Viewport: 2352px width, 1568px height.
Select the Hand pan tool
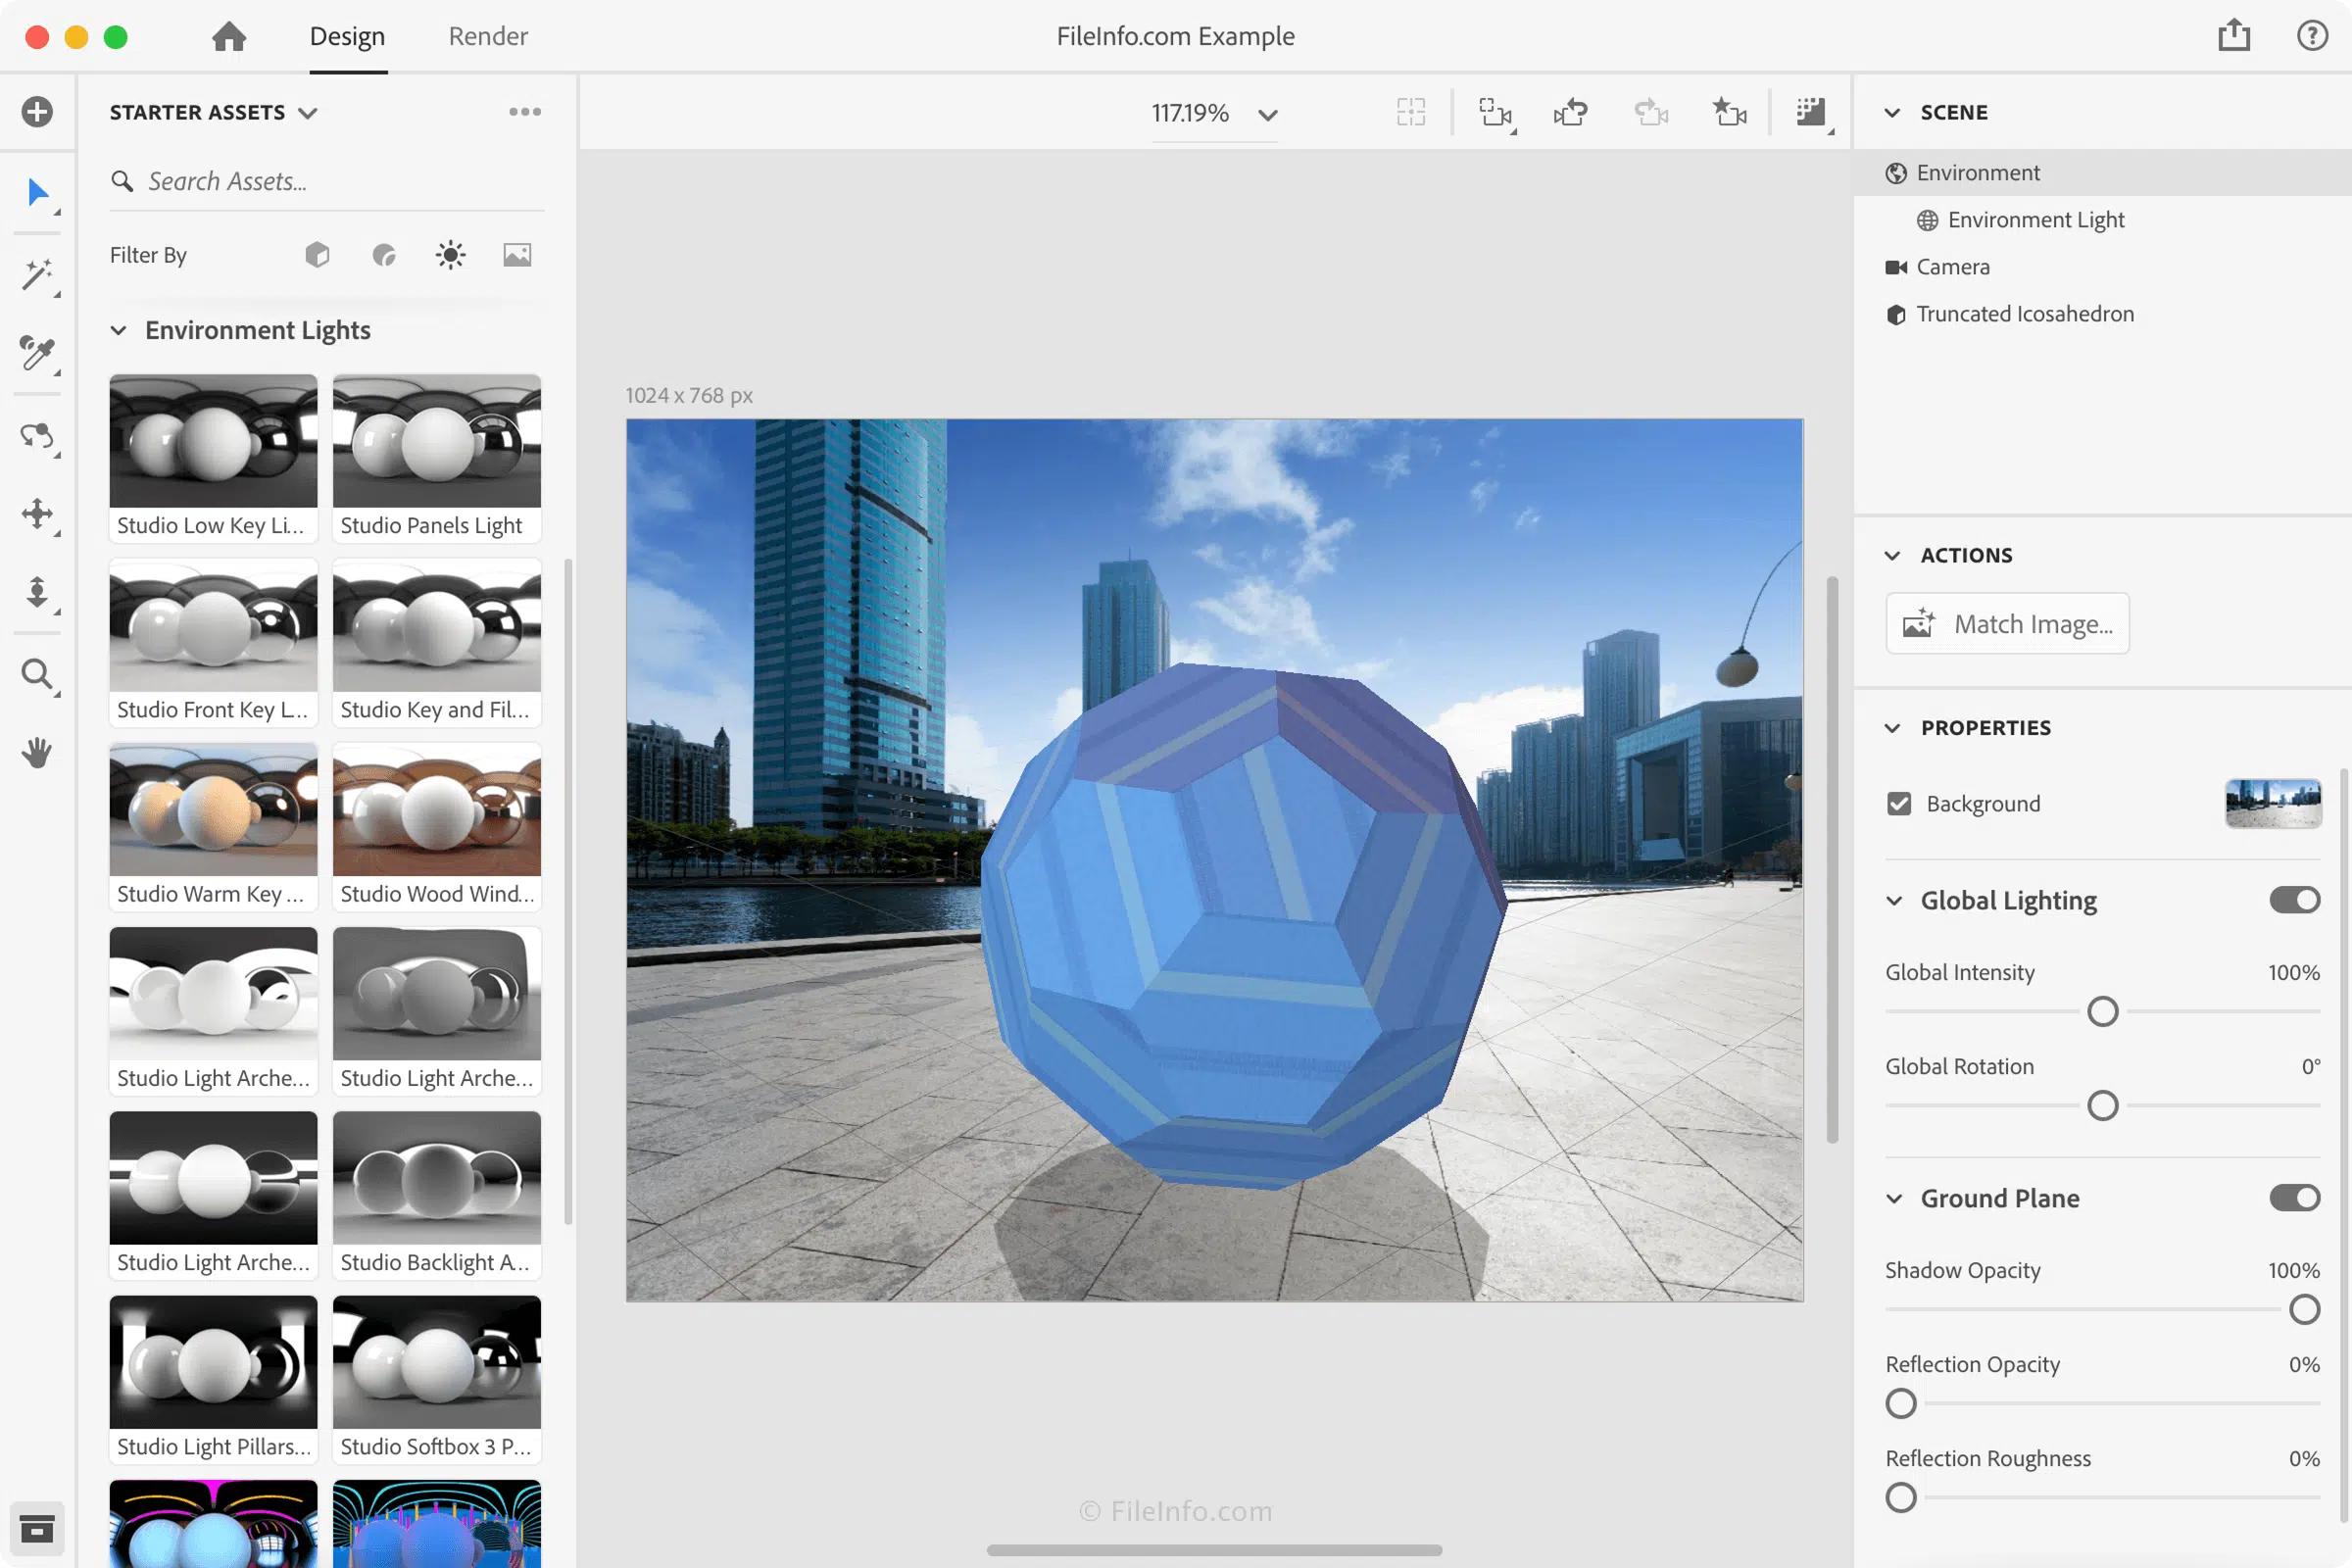(x=37, y=752)
